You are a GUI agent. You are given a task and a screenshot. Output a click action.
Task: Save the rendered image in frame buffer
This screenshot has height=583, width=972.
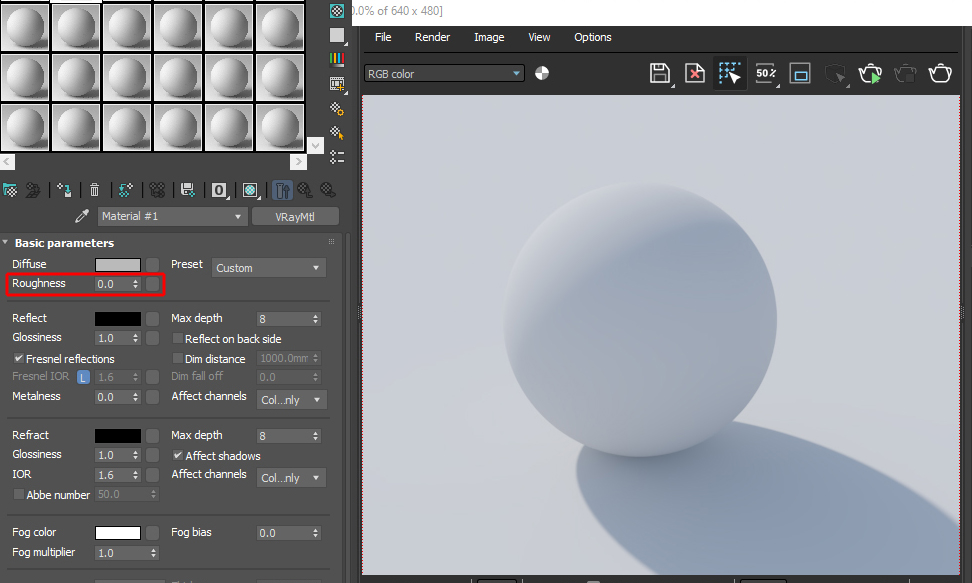point(660,73)
